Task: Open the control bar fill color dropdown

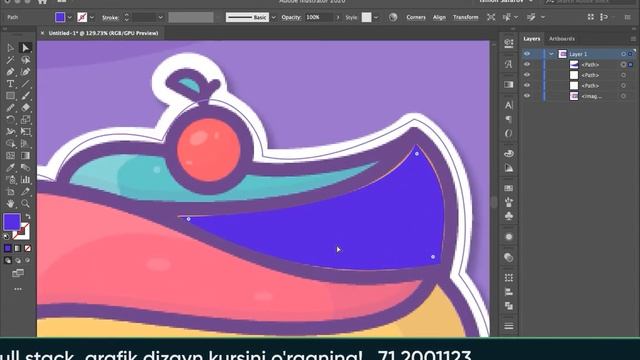Action: [69, 18]
